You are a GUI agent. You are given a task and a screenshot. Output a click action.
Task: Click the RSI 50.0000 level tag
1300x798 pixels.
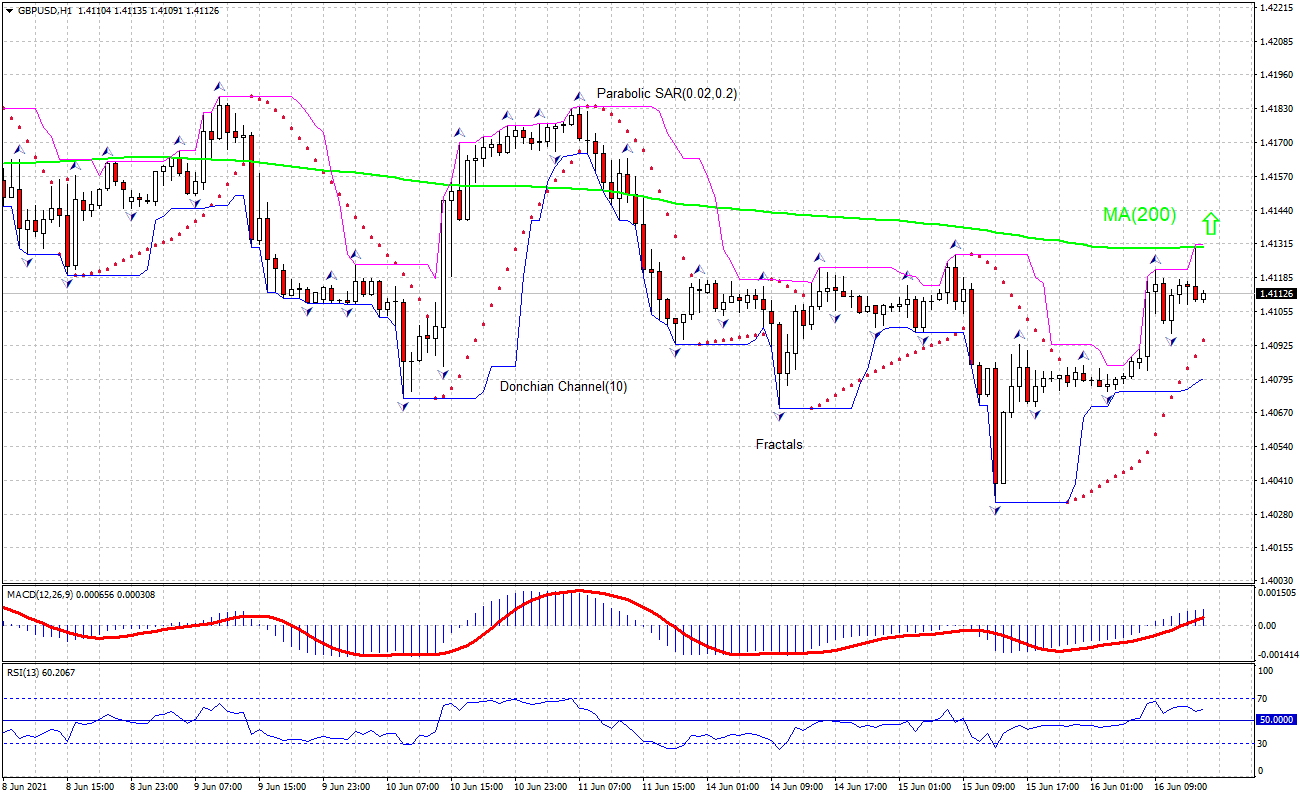[1275, 720]
